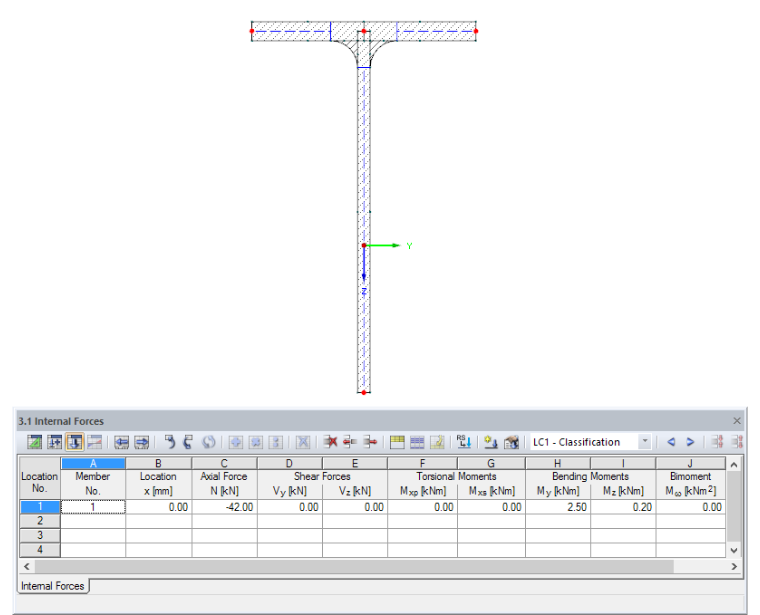Click the Mxs torsional moment cell in row 1

coord(491,507)
